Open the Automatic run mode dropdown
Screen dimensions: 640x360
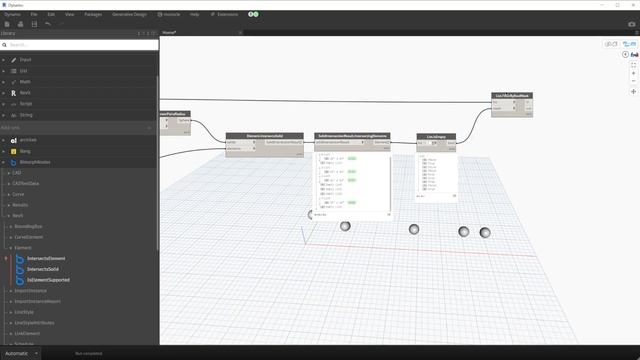coord(21,353)
